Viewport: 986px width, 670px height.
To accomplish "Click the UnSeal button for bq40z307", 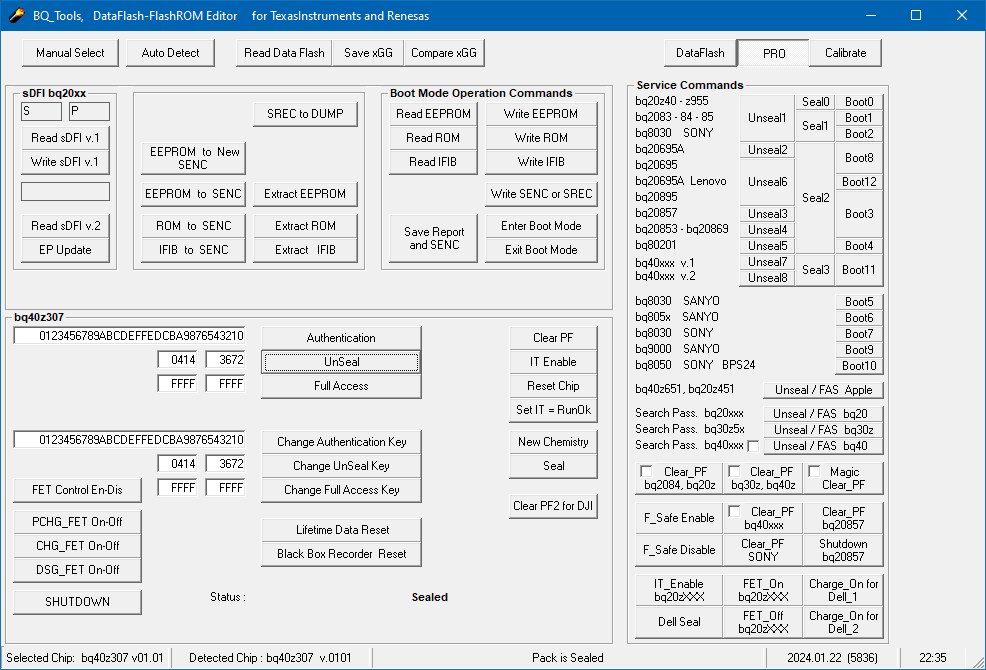I will [341, 362].
